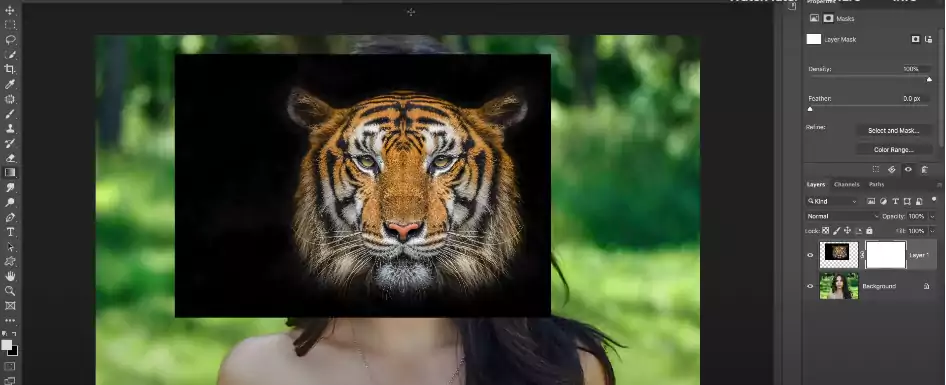The height and width of the screenshot is (385, 946).
Task: Toggle lock image pixels brush icon
Action: (837, 231)
